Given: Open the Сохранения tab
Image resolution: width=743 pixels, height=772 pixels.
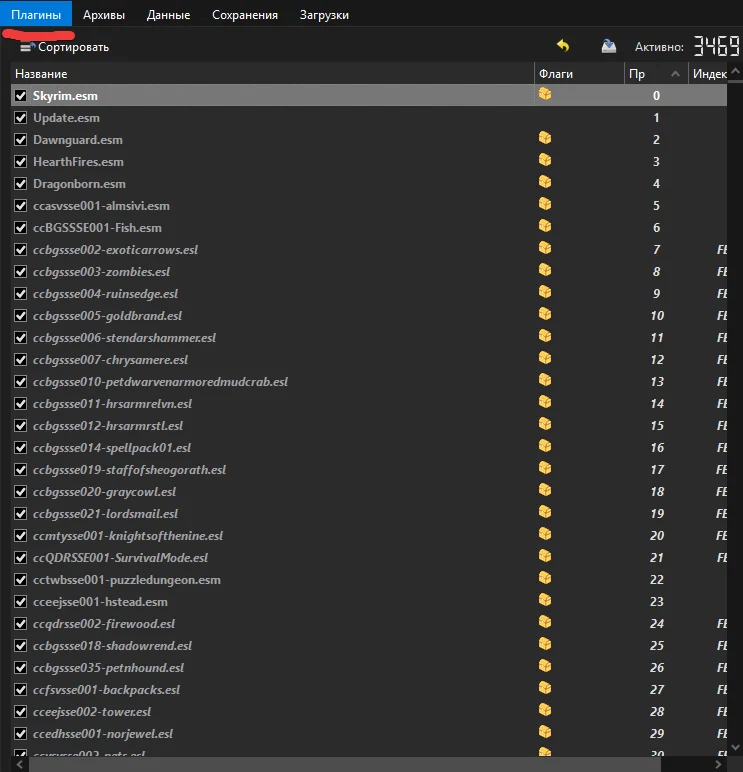Looking at the screenshot, I should coord(245,15).
